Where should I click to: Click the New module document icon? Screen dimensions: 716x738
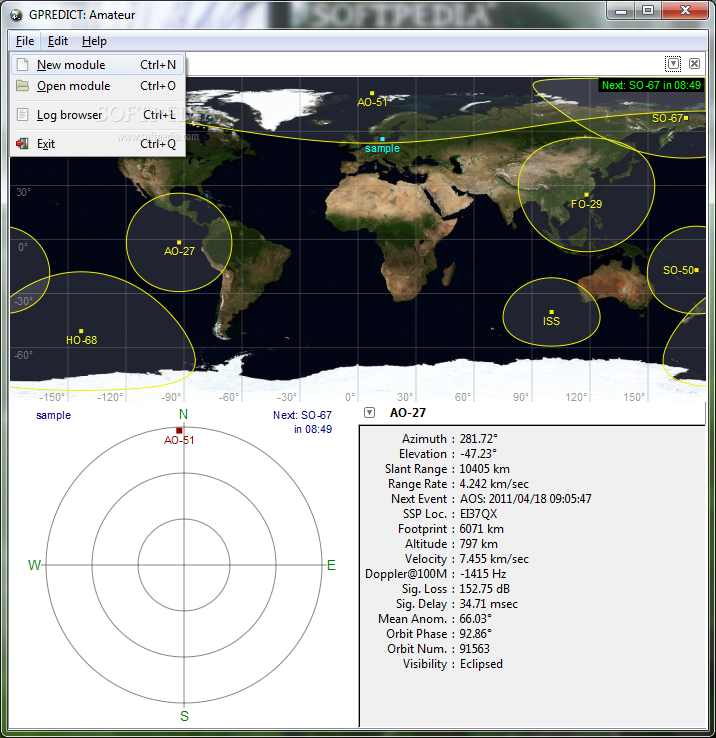22,64
